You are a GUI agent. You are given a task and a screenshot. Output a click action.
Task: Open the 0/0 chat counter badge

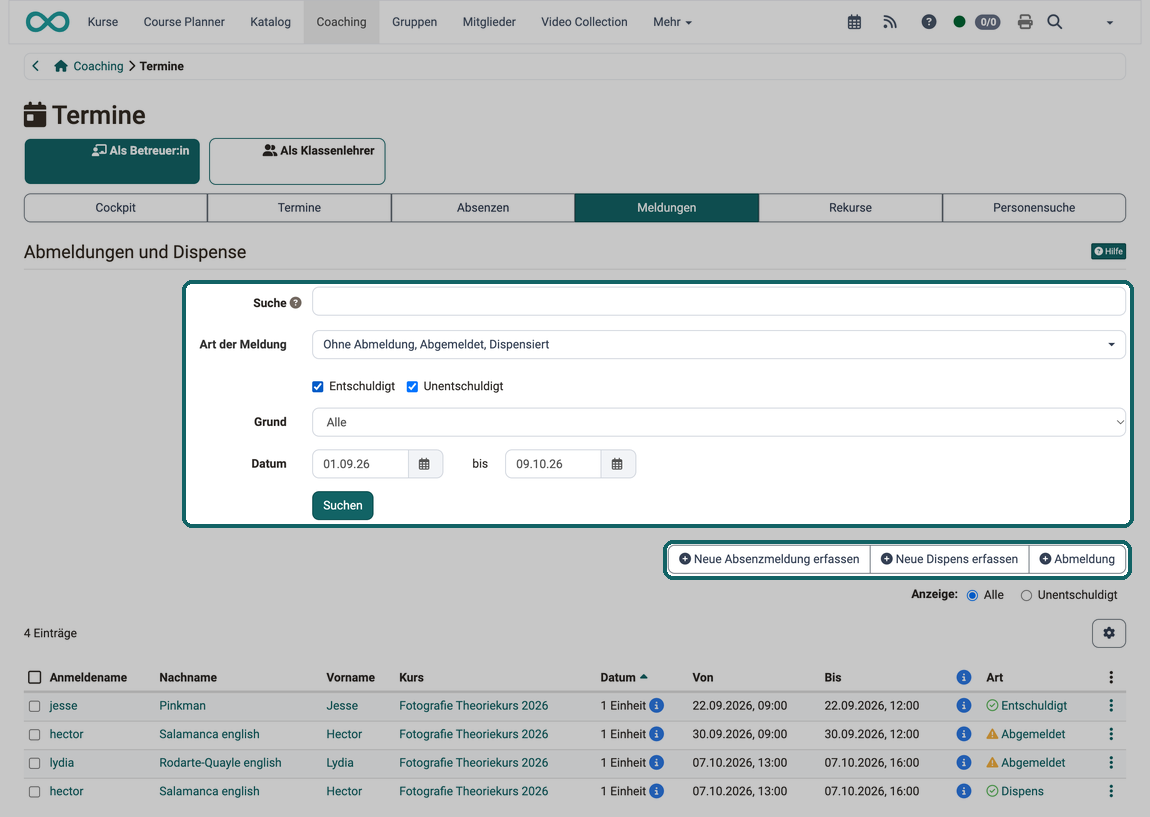pos(988,22)
